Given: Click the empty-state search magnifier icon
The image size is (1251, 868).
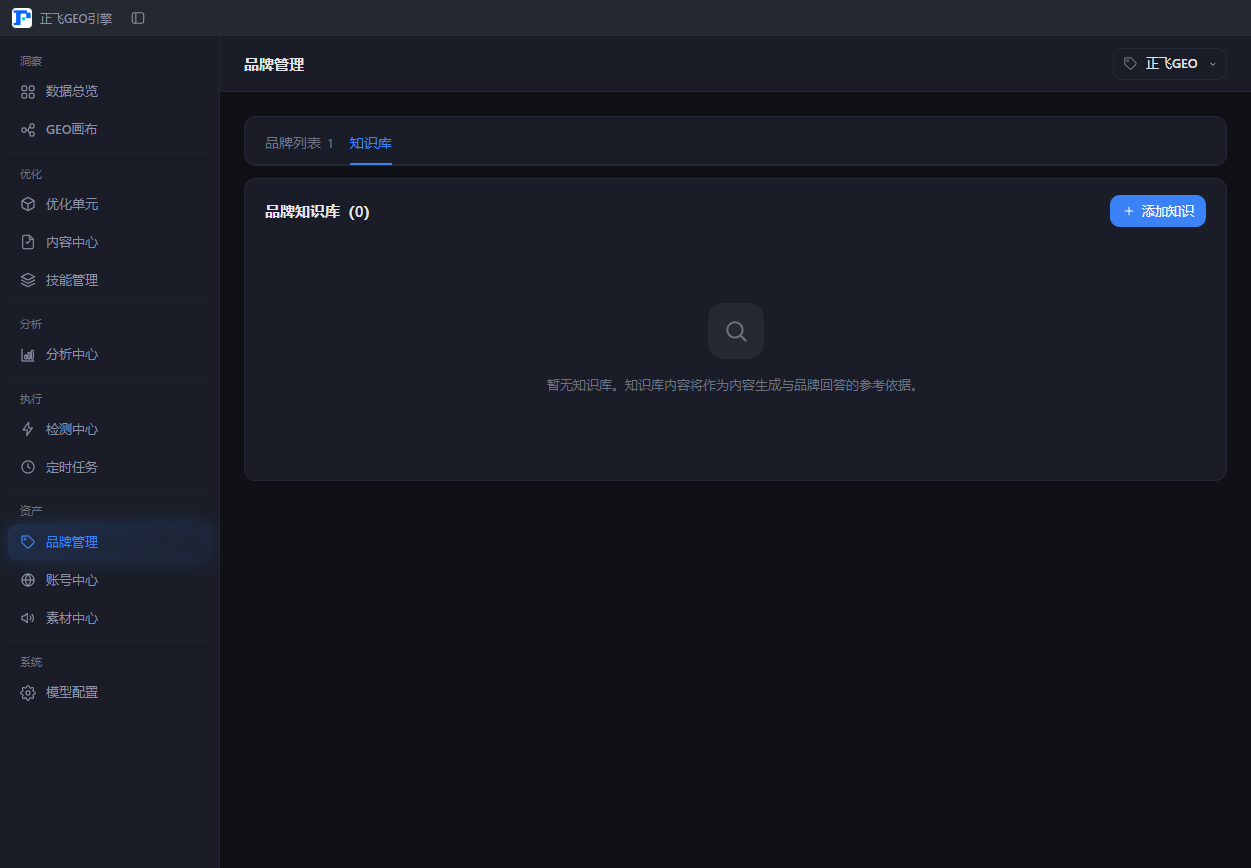Looking at the screenshot, I should (736, 331).
